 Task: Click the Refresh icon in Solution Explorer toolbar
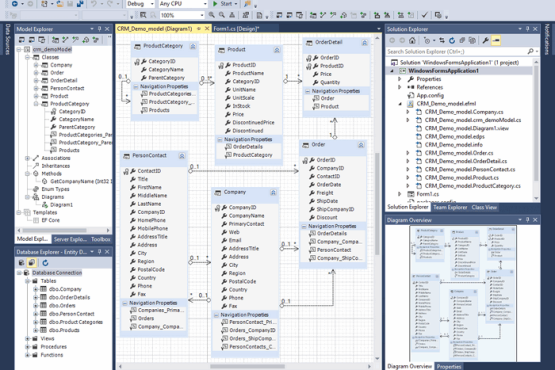tap(452, 40)
